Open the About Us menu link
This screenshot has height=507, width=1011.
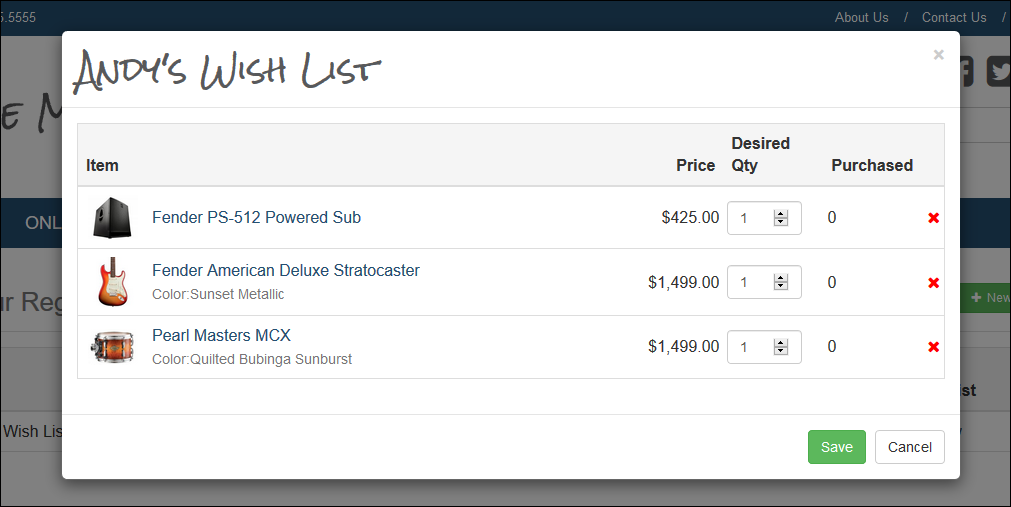click(861, 17)
